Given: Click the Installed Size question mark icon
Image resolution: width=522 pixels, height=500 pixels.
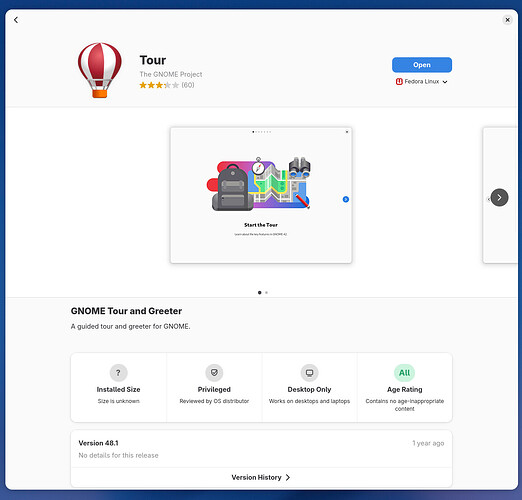Looking at the screenshot, I should (x=118, y=373).
